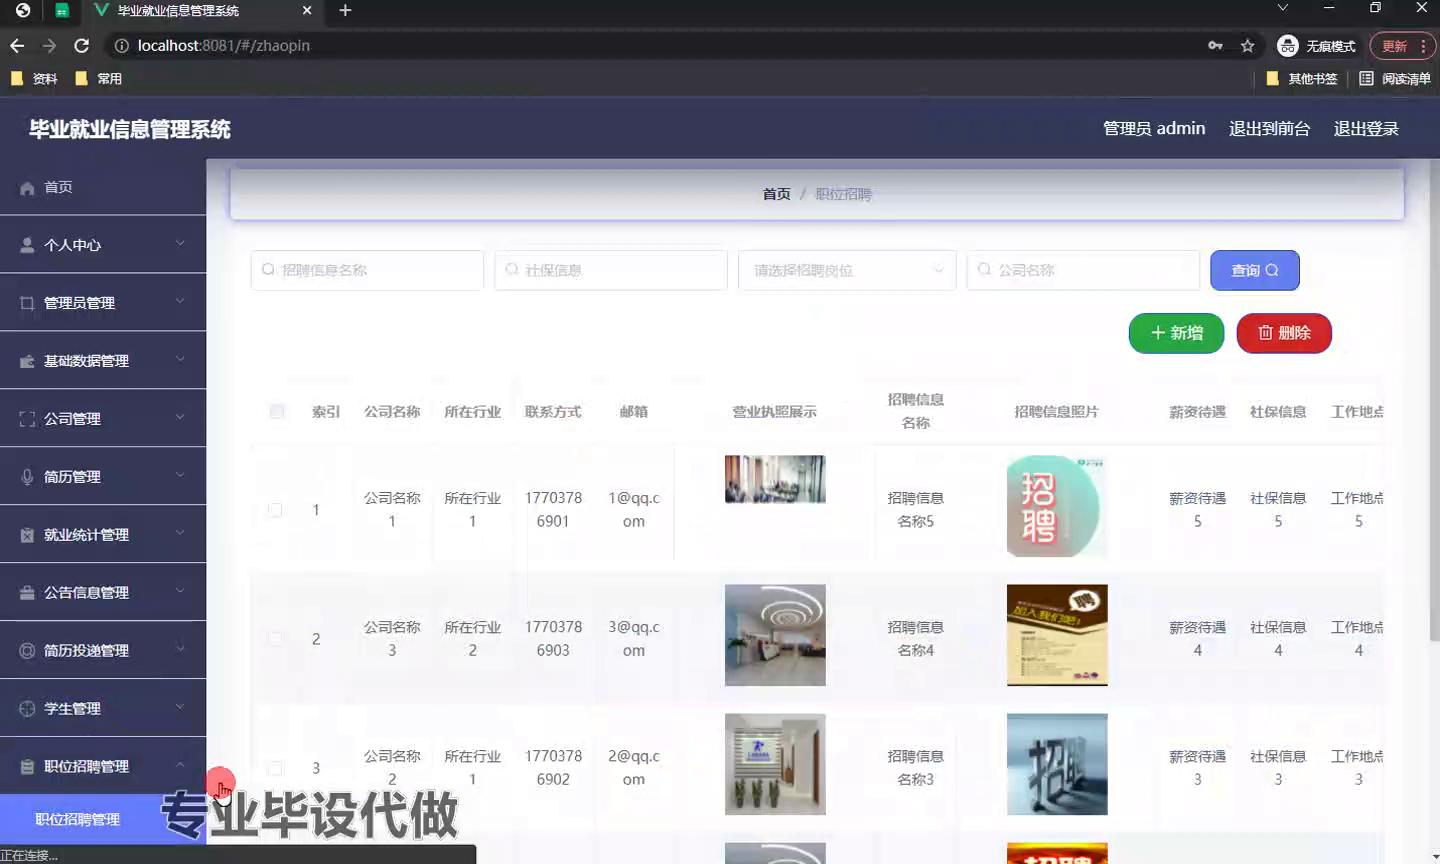Open row 1 招聘 poster thumbnail
Screen dimensions: 1440x864
click(1057, 506)
